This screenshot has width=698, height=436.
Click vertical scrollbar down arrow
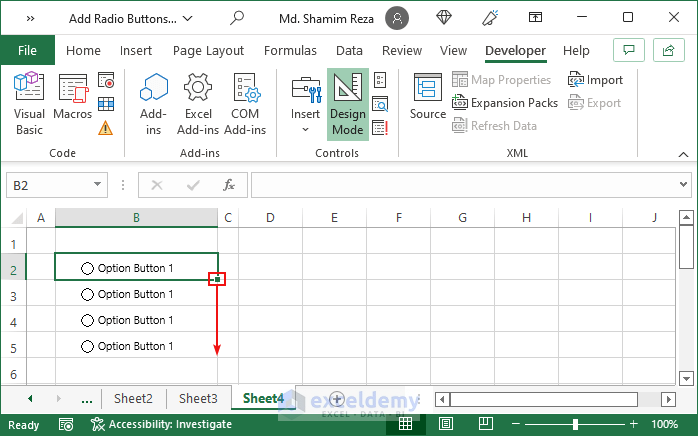coord(686,379)
